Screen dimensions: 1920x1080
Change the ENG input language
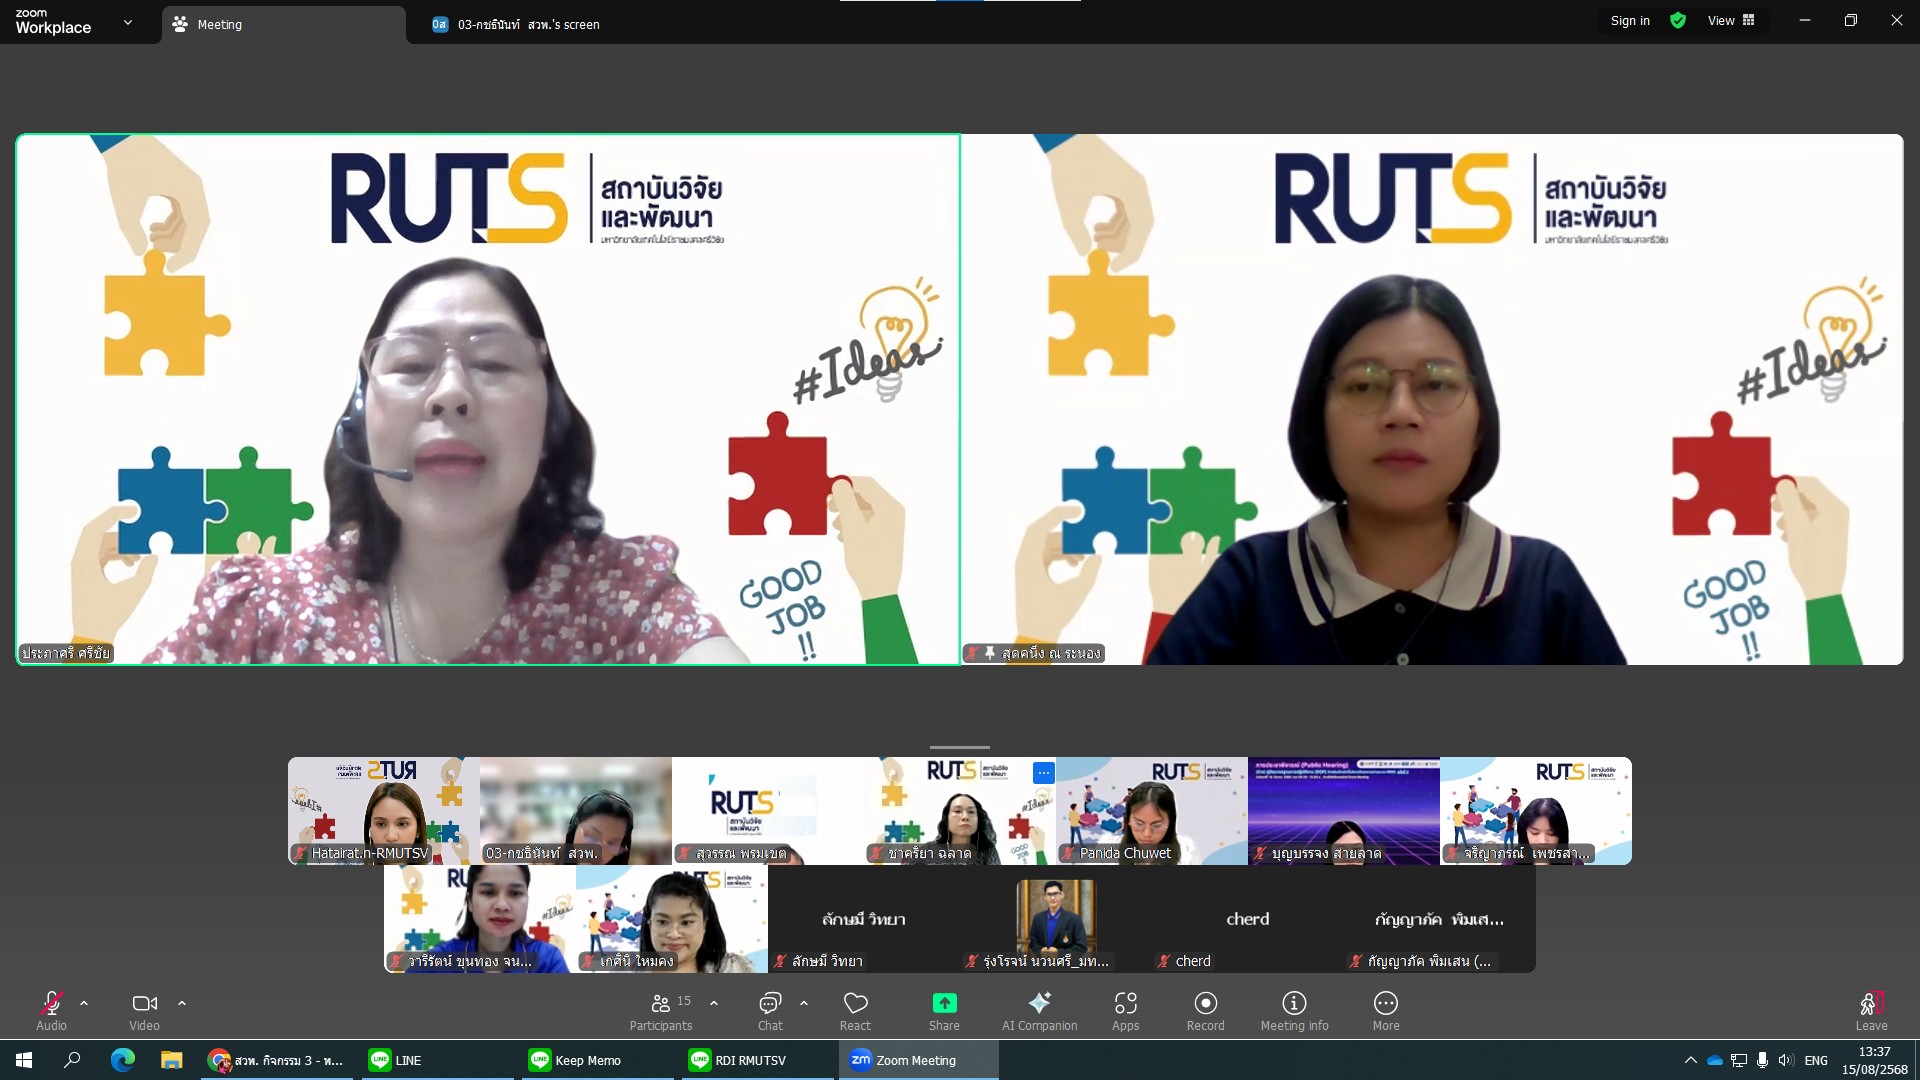[1817, 1060]
